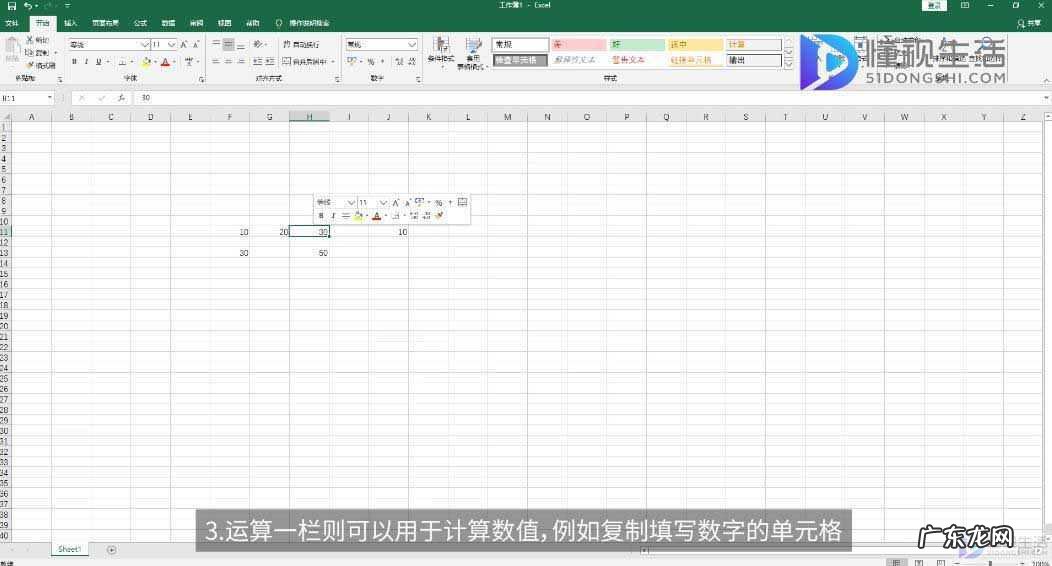Click the accounting currency format icon
Viewport: 1052px width, 566px height.
[352, 62]
